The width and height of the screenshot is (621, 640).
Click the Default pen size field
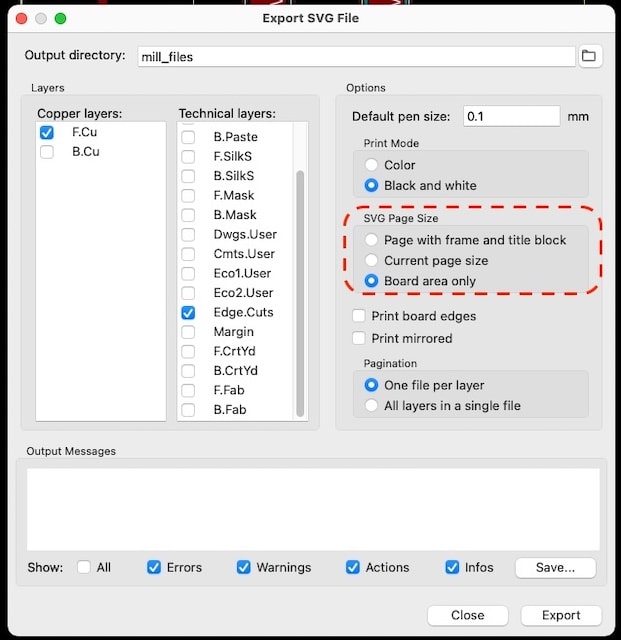511,116
